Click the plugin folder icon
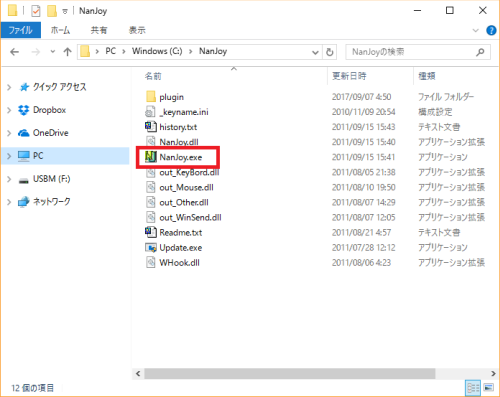This screenshot has height=397, width=500. click(151, 97)
